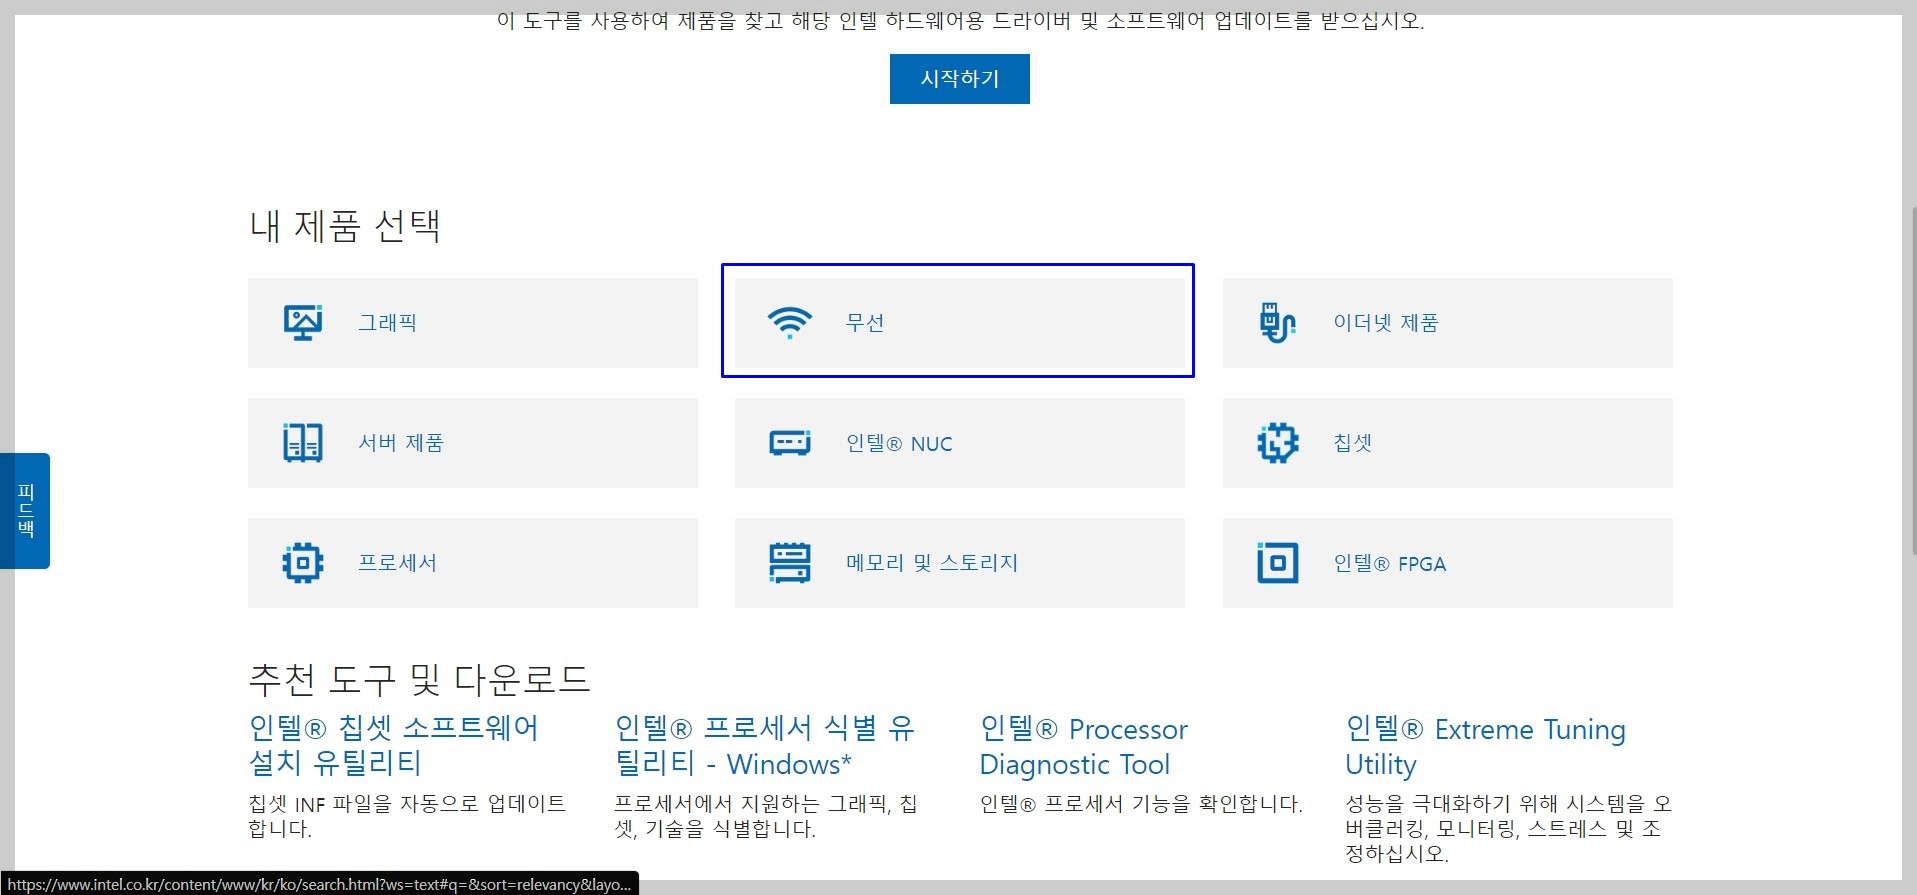Click the 내 제품 선택 heading
Viewport: 1917px width, 895px height.
(x=345, y=226)
